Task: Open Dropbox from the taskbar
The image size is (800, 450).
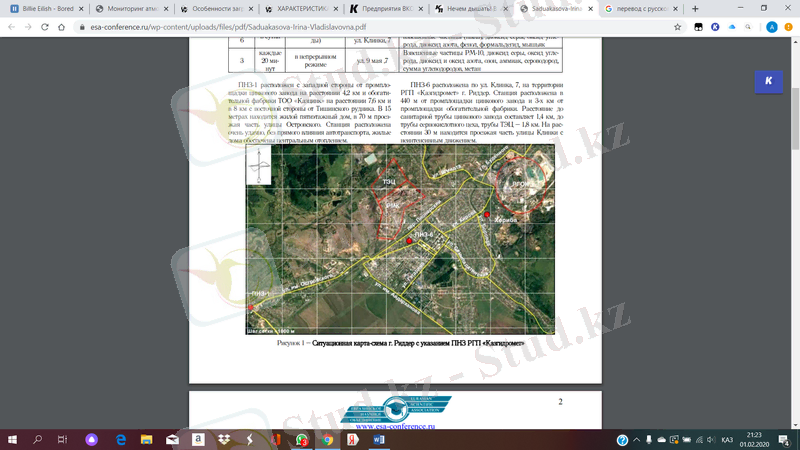Action: click(225, 439)
